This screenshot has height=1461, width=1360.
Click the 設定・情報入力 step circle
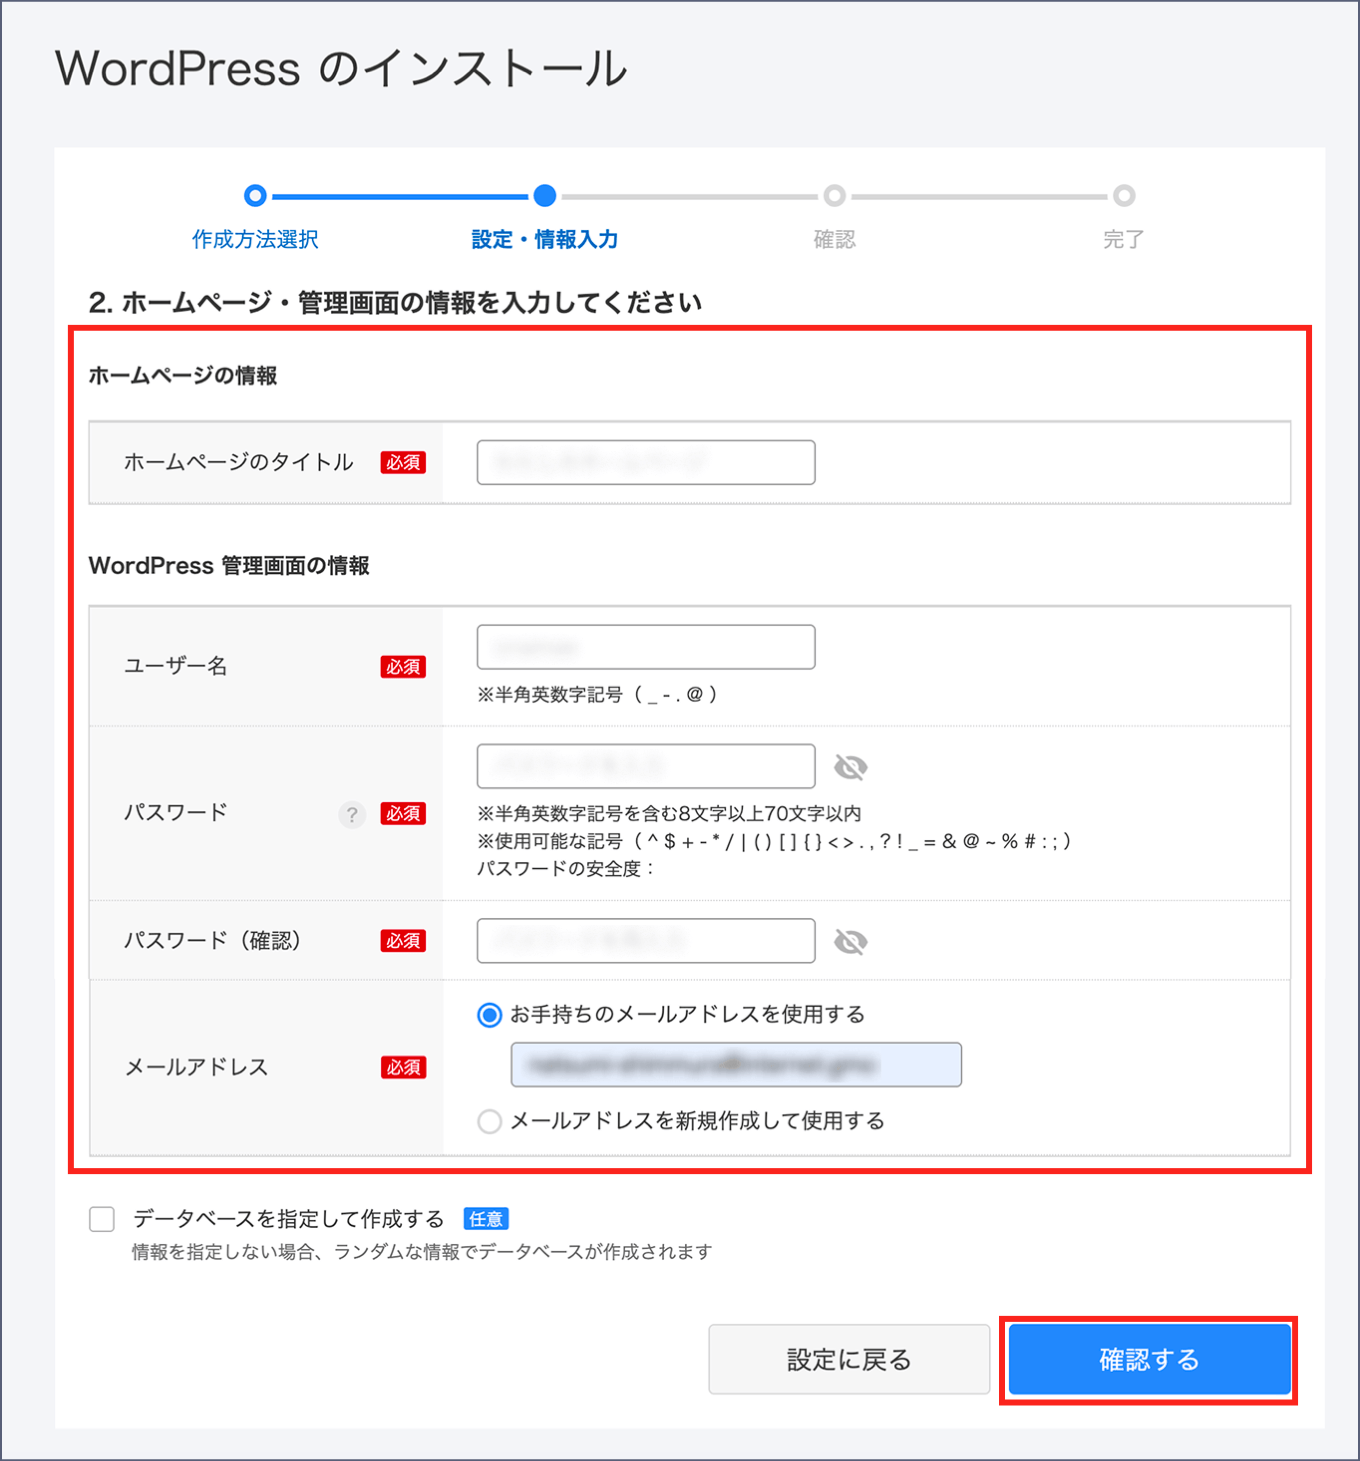click(x=545, y=195)
